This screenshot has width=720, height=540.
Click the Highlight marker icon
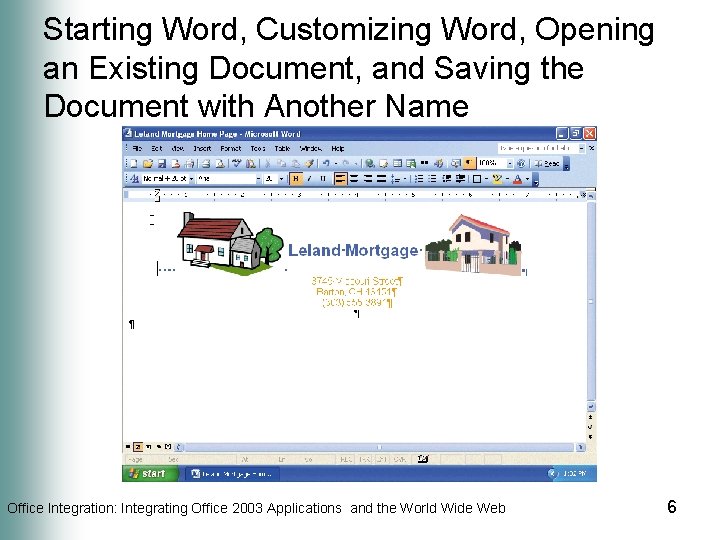click(x=497, y=179)
